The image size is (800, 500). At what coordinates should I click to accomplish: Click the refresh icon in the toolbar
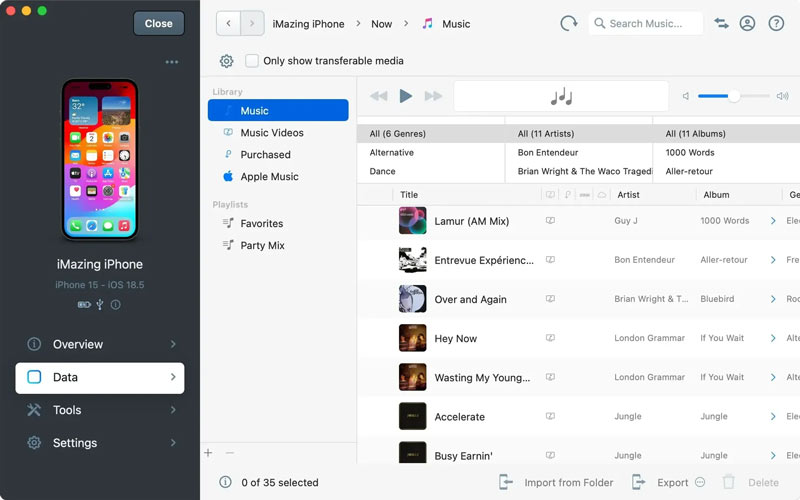(x=568, y=23)
